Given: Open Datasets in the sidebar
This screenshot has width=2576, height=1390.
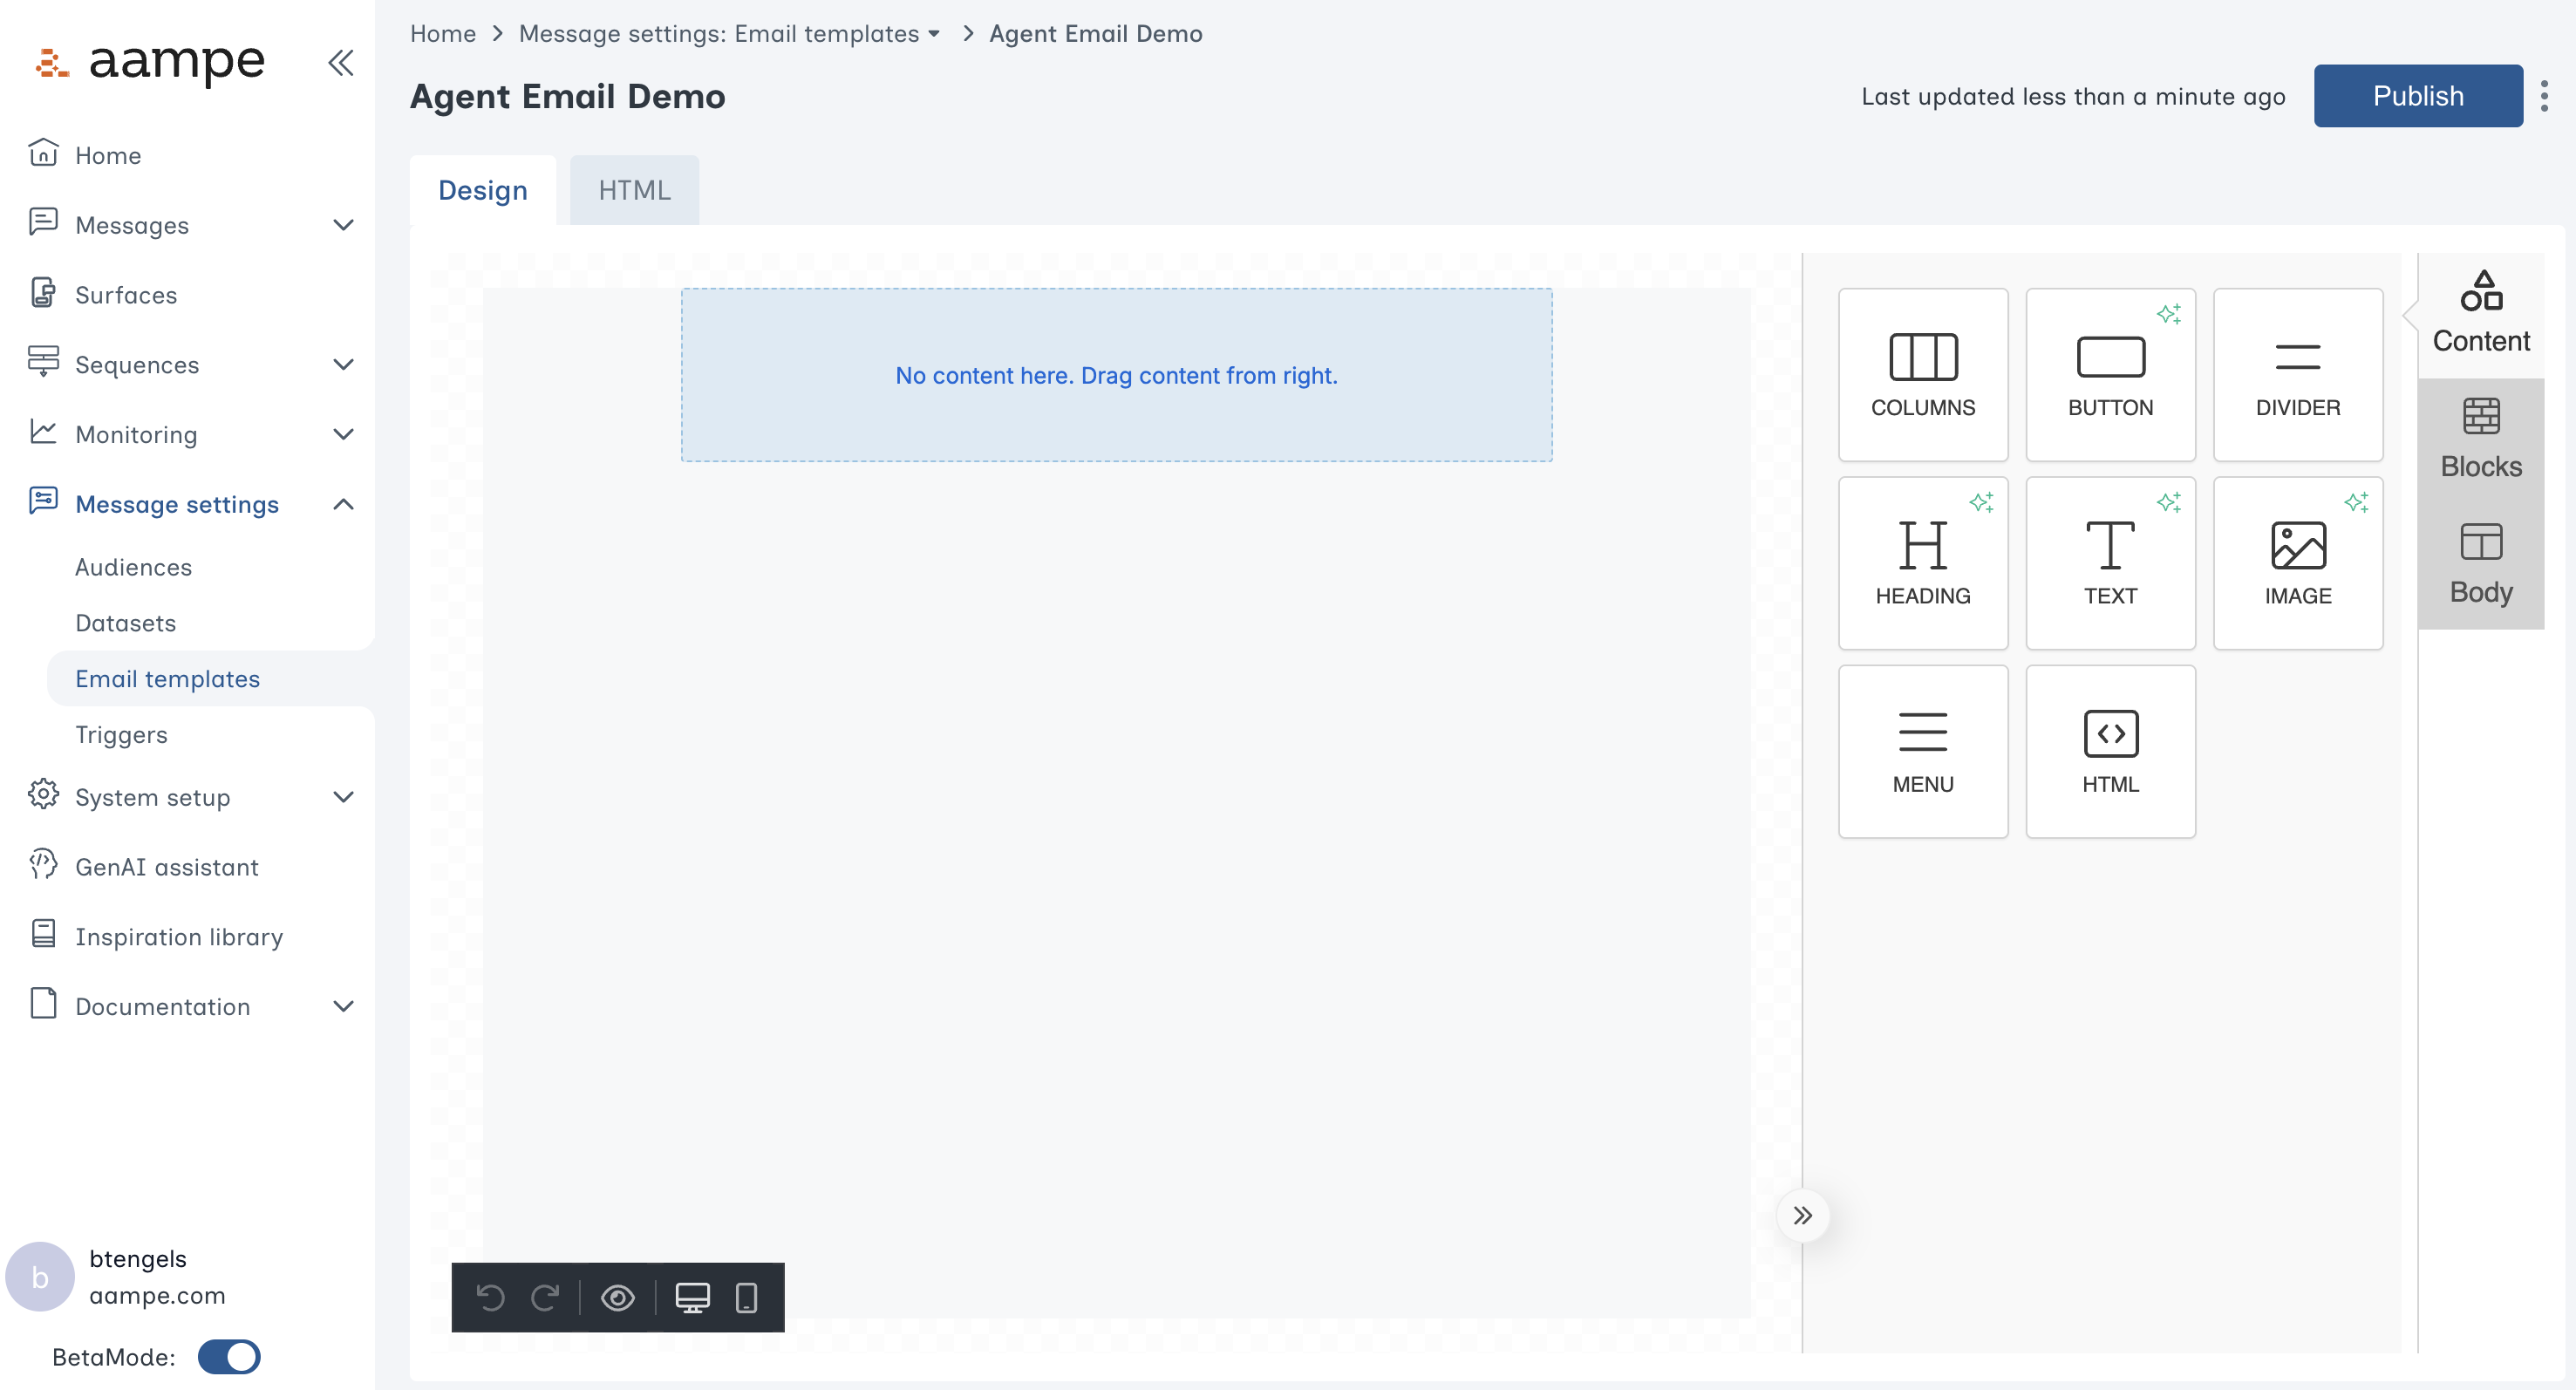Looking at the screenshot, I should click(125, 623).
